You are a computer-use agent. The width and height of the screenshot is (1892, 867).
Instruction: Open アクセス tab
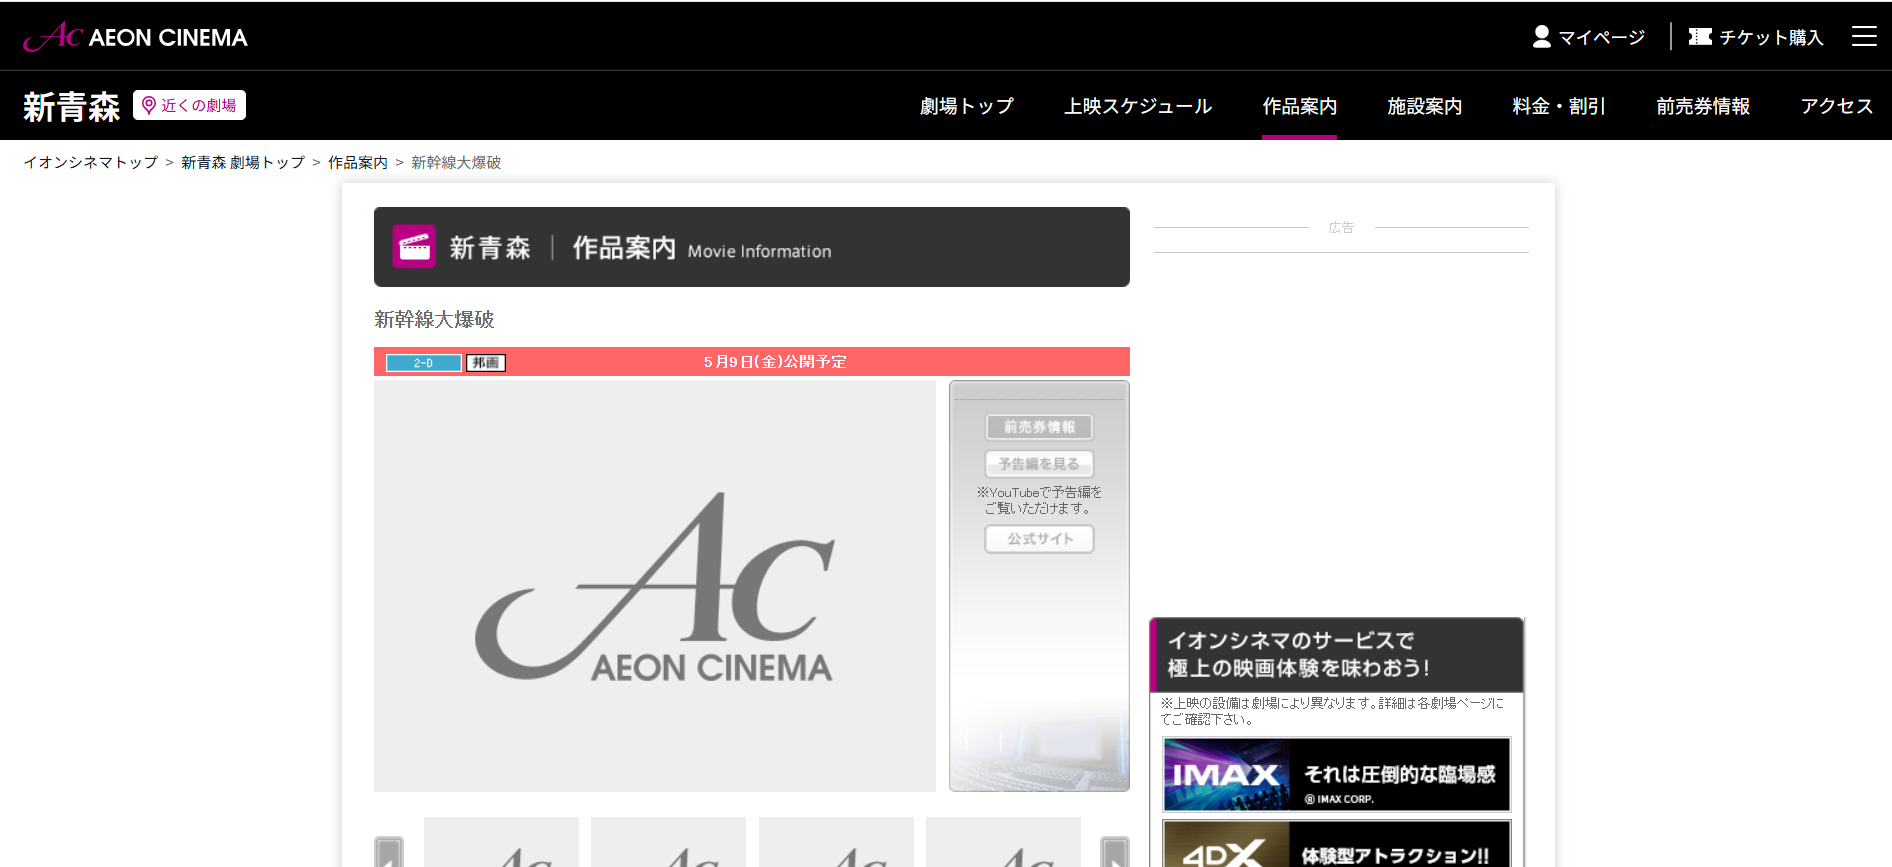point(1836,106)
